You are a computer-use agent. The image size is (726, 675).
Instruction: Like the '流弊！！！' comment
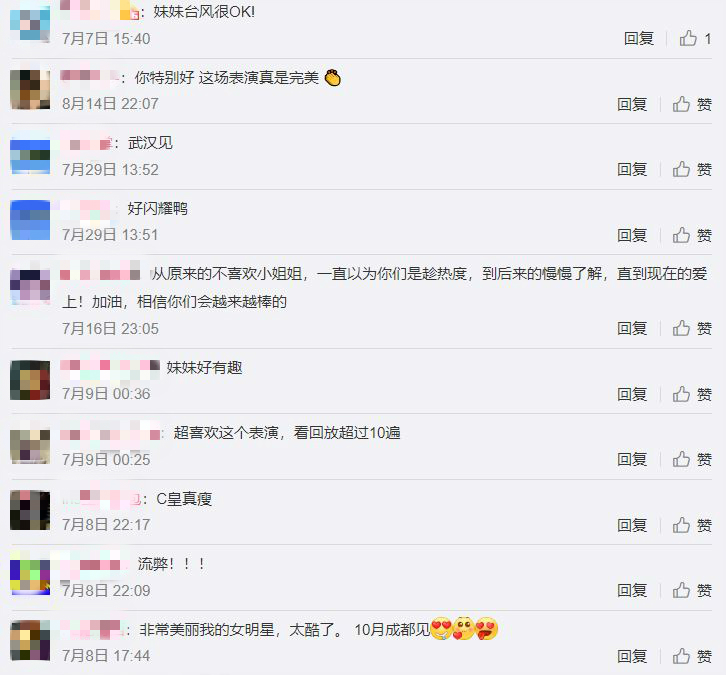pos(692,590)
